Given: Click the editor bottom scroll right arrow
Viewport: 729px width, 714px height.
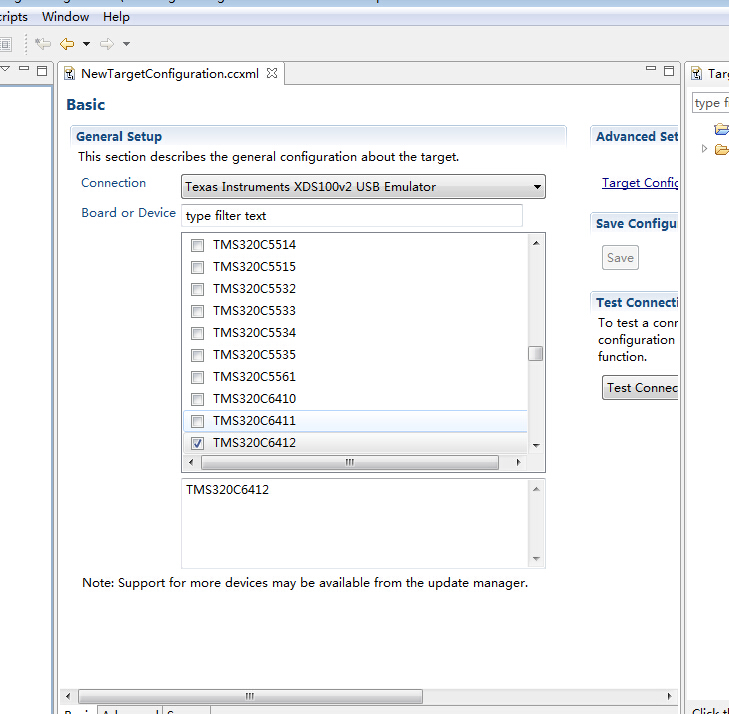Looking at the screenshot, I should (669, 696).
